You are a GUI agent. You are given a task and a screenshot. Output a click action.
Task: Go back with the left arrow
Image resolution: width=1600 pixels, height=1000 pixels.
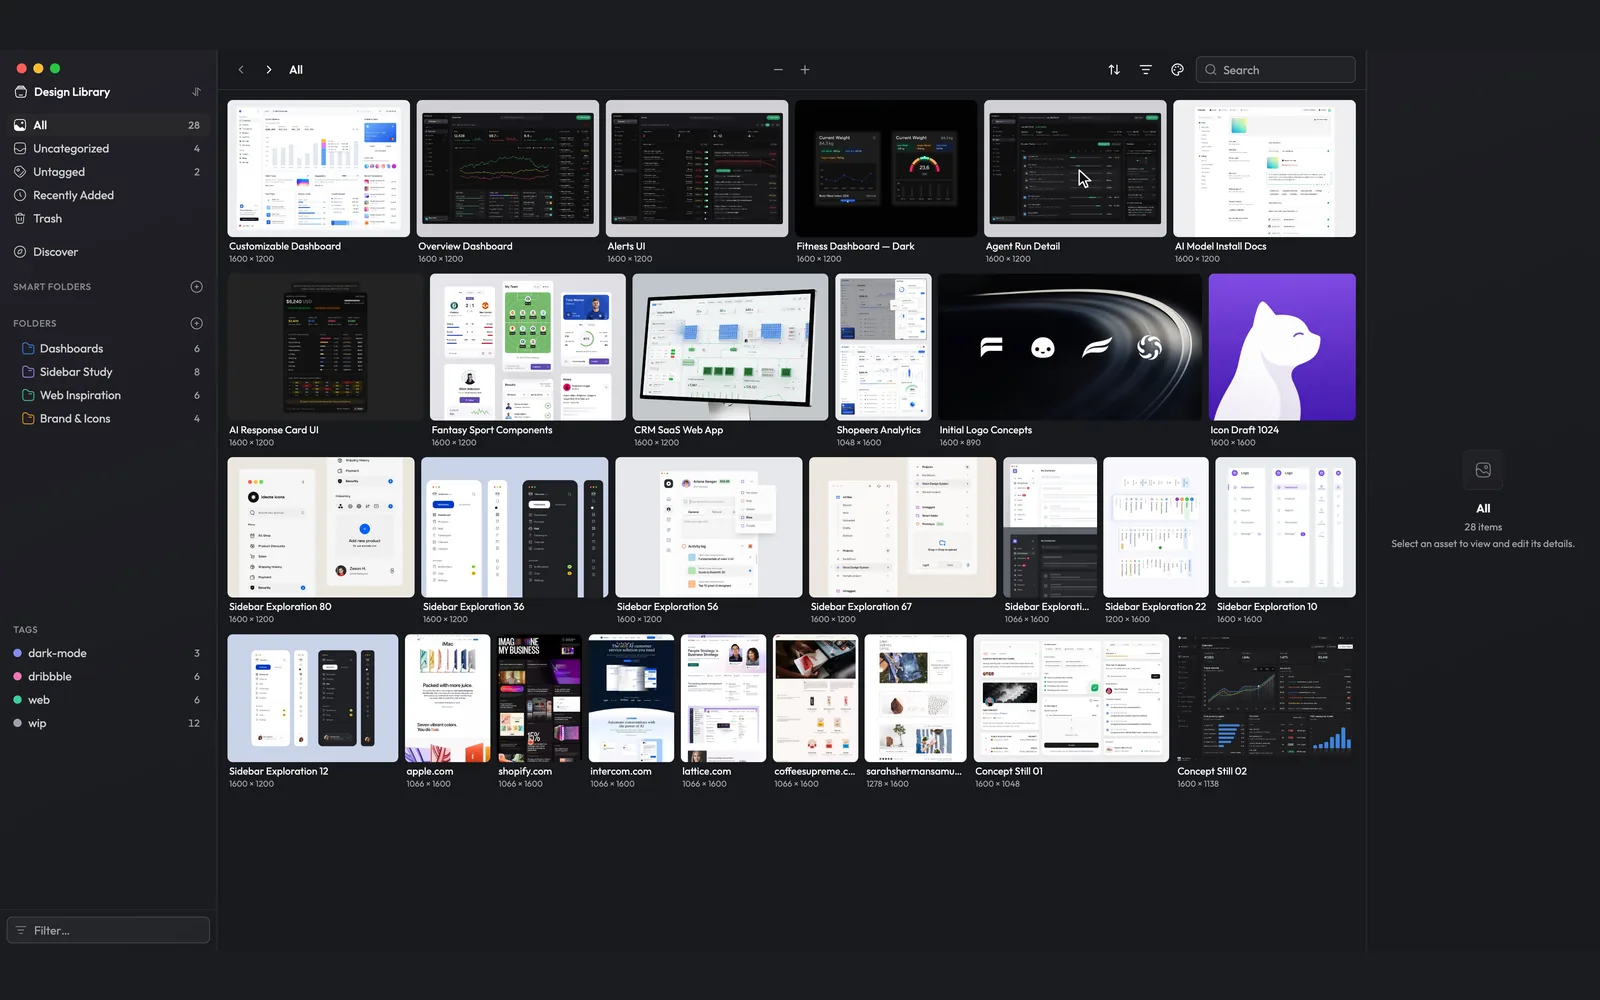point(241,70)
